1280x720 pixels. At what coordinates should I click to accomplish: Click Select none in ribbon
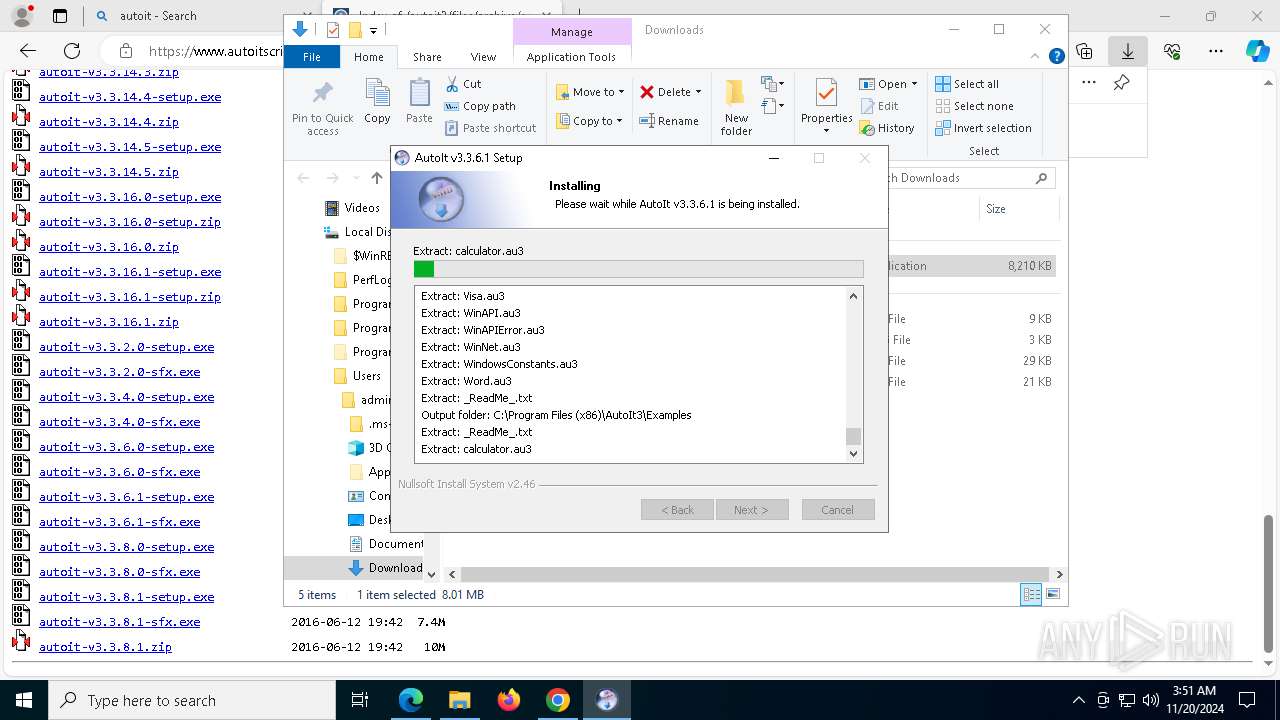tap(975, 106)
